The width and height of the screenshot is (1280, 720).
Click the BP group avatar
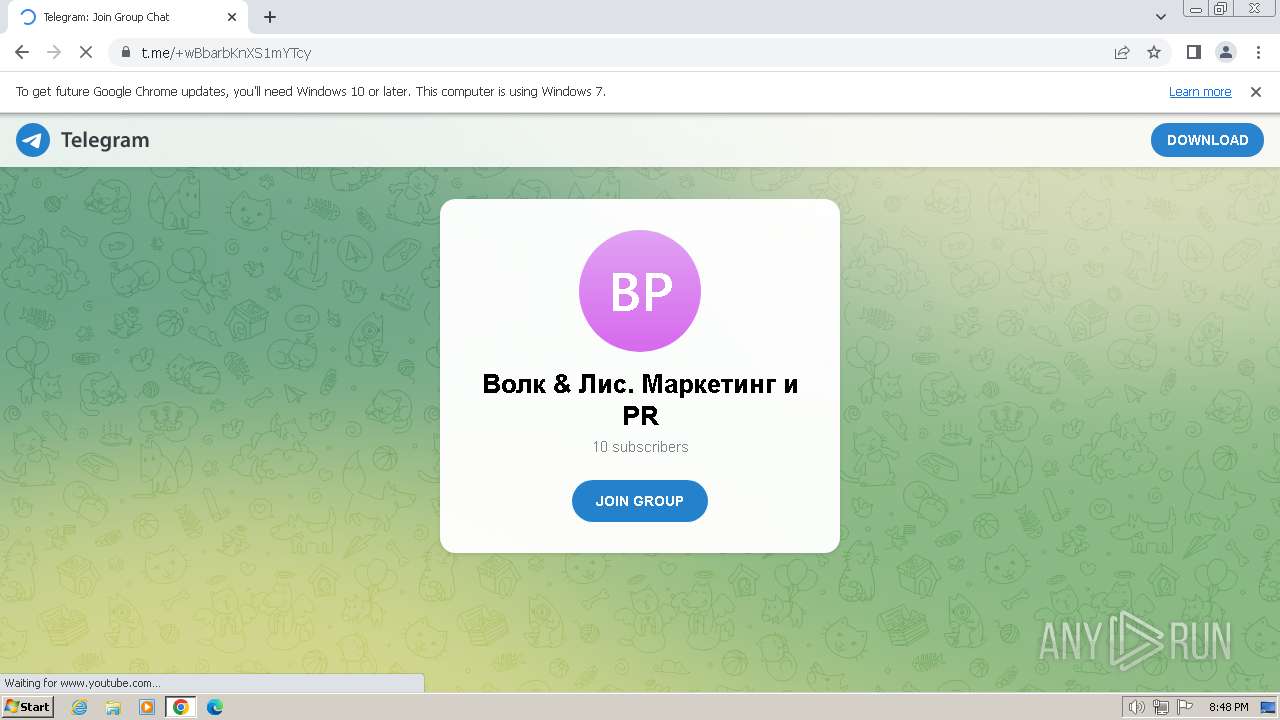640,291
